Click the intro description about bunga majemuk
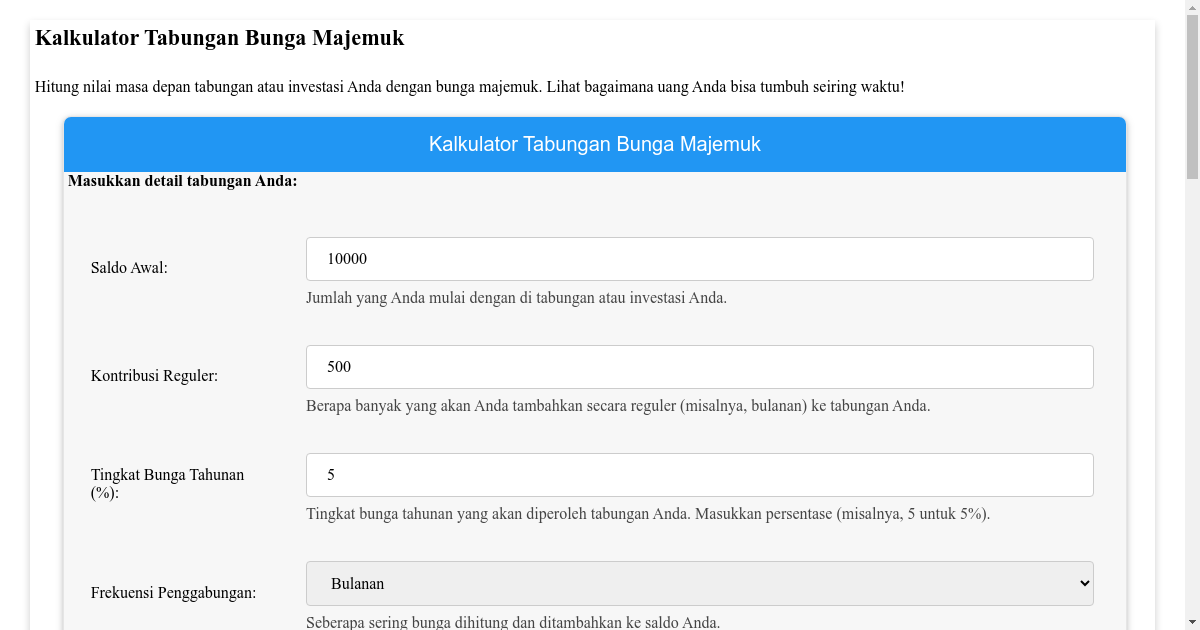Image resolution: width=1200 pixels, height=630 pixels. pos(469,86)
